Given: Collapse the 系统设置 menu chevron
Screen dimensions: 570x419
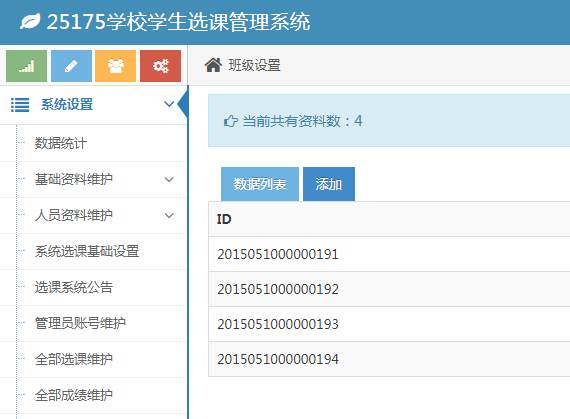Looking at the screenshot, I should [169, 104].
